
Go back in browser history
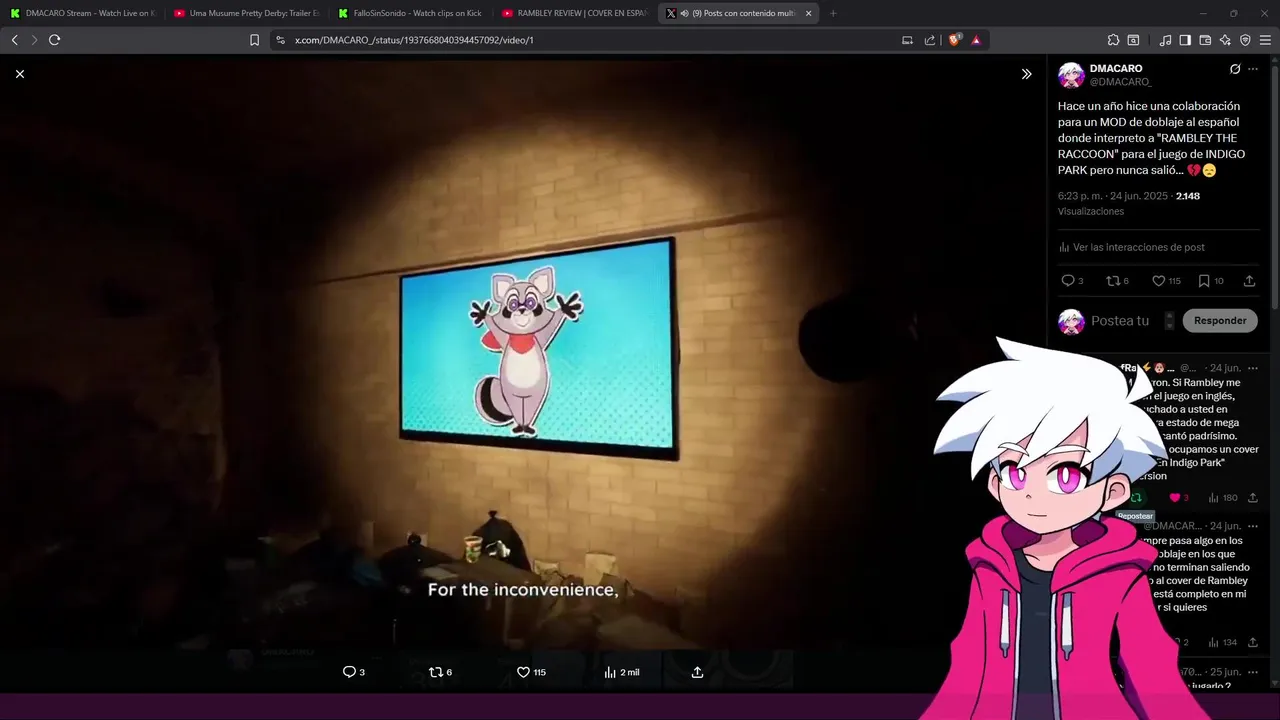[14, 40]
